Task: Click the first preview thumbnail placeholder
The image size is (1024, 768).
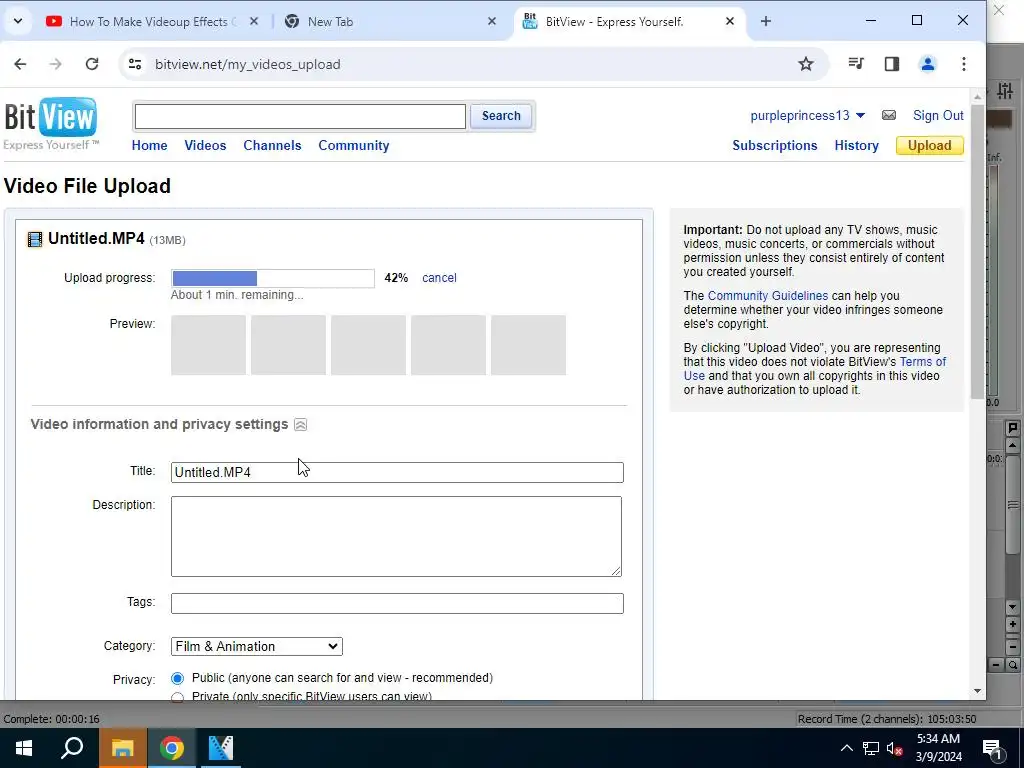Action: point(208,345)
